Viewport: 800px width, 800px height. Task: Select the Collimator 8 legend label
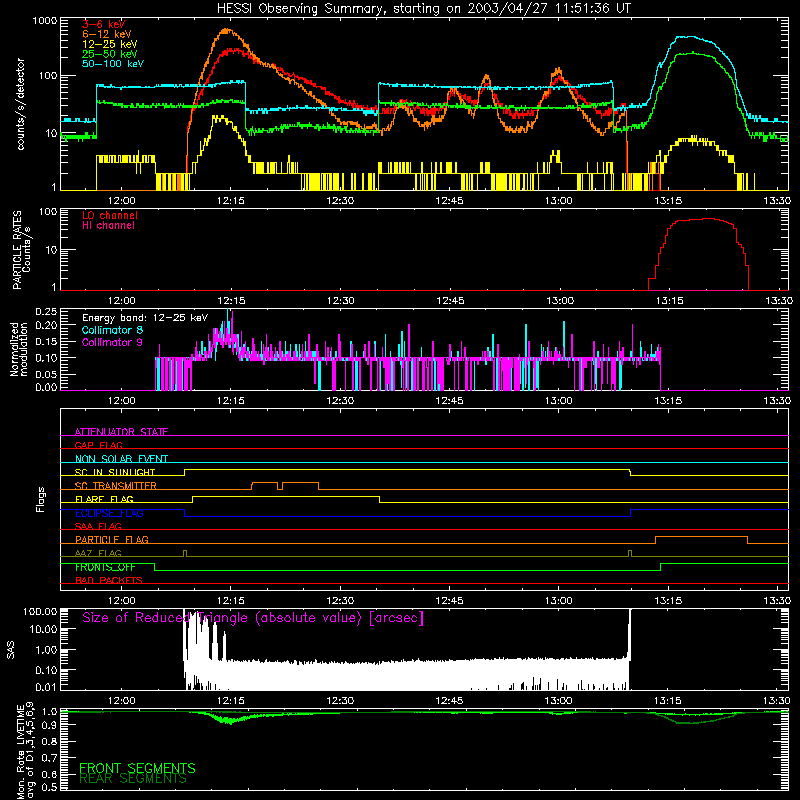coord(112,330)
